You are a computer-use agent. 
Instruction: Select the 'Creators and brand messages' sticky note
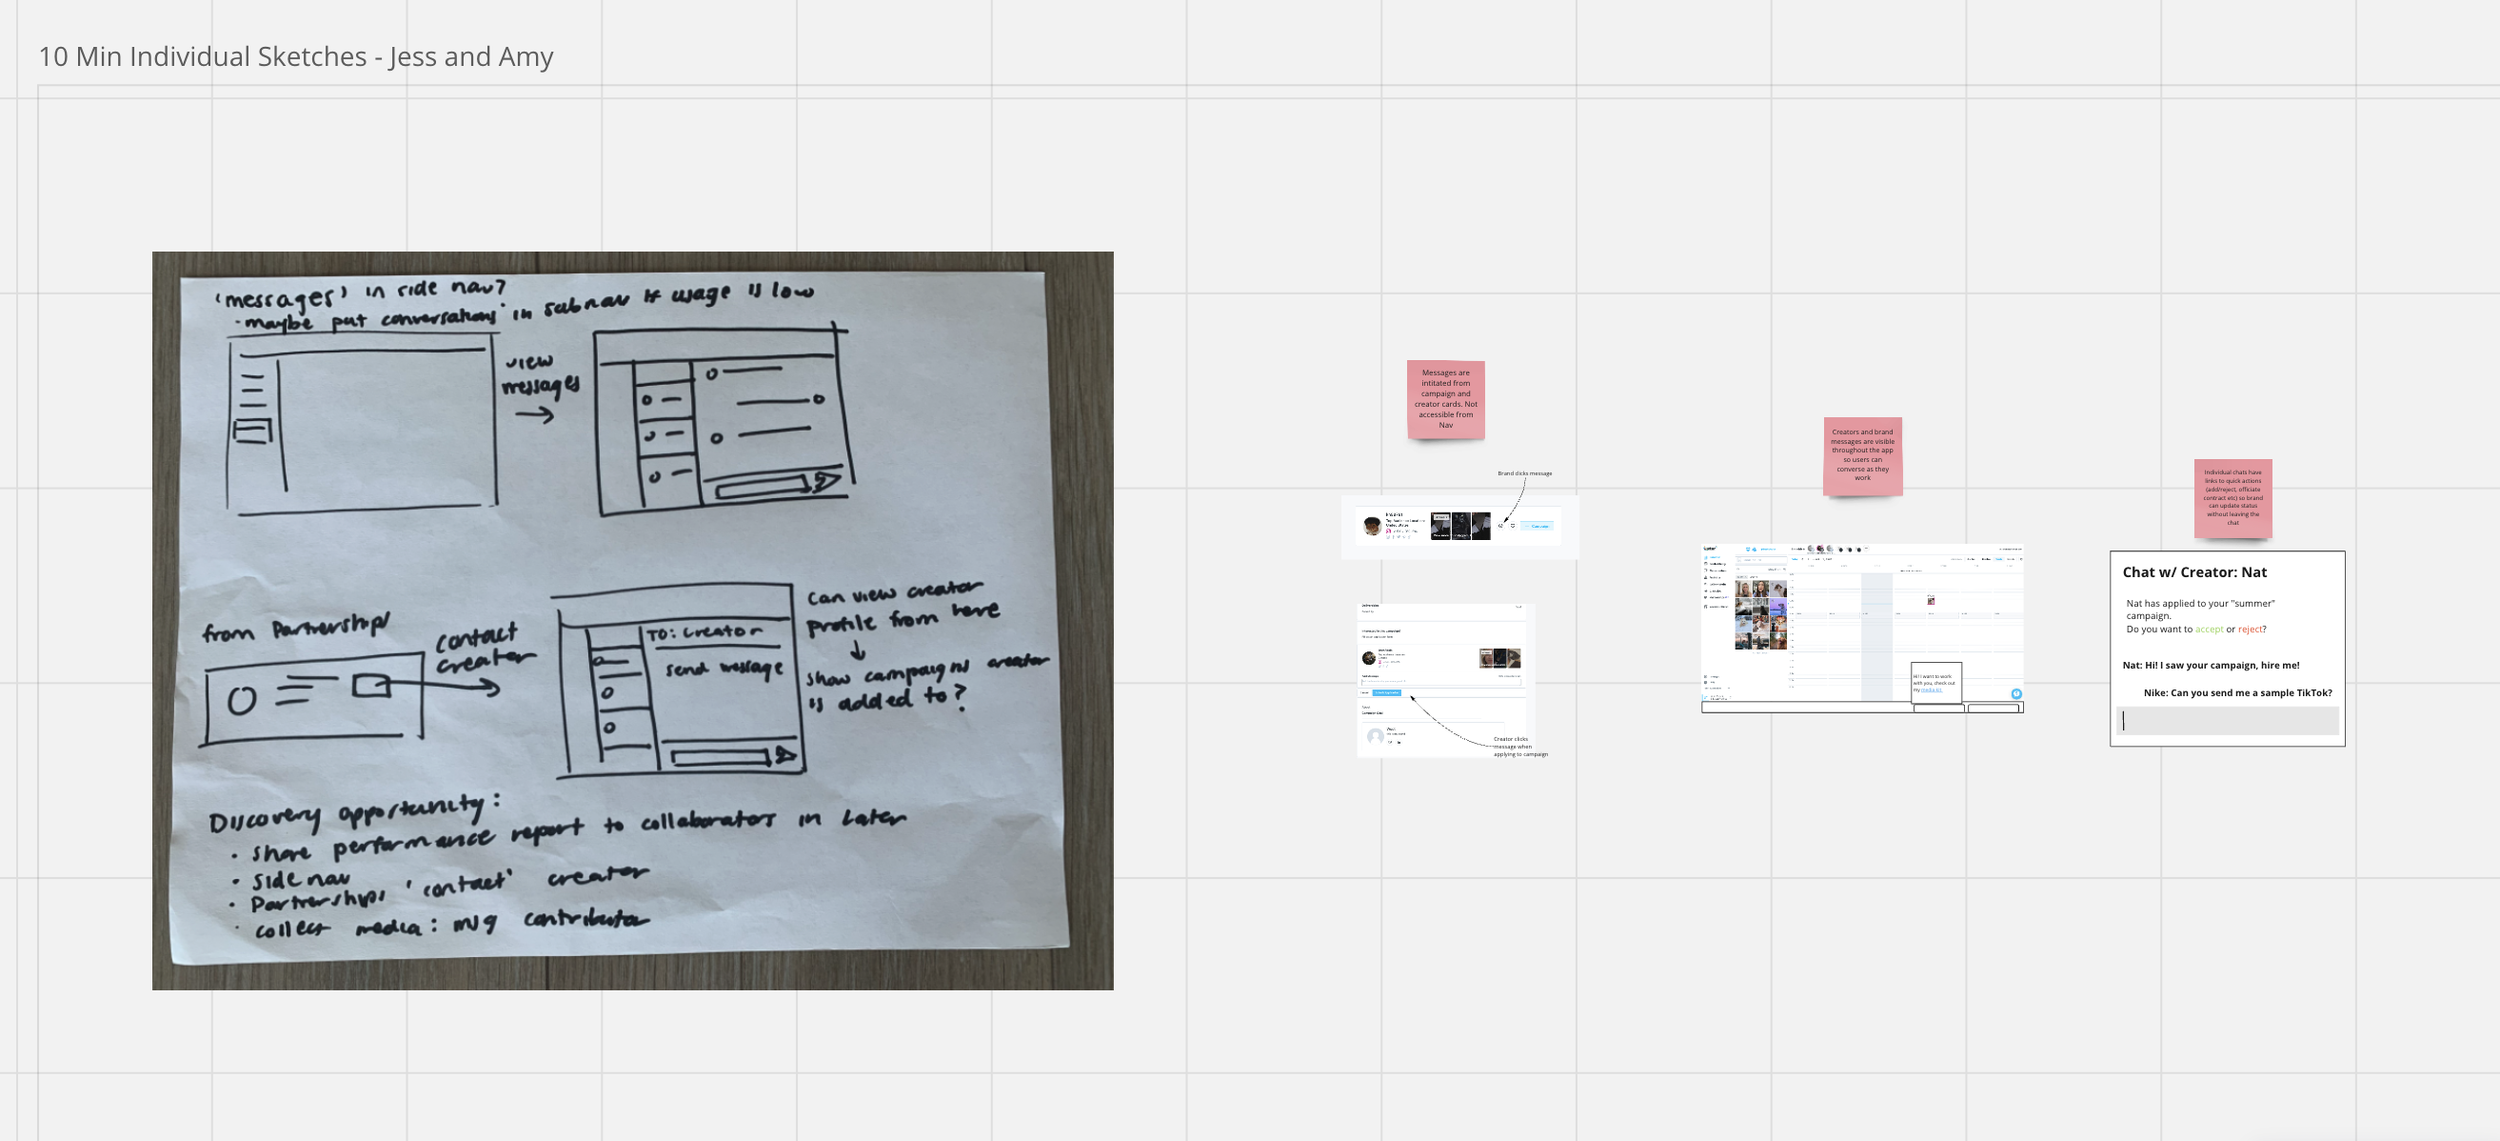tap(1862, 456)
